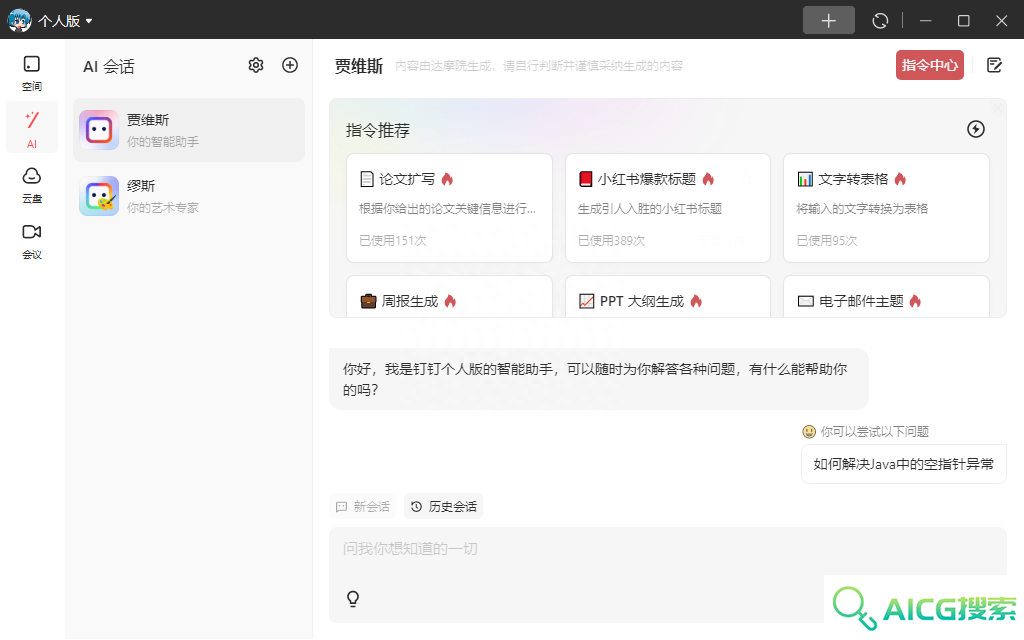Image resolution: width=1024 pixels, height=640 pixels.
Task: Choose the 周报生成 command card
Action: [449, 297]
